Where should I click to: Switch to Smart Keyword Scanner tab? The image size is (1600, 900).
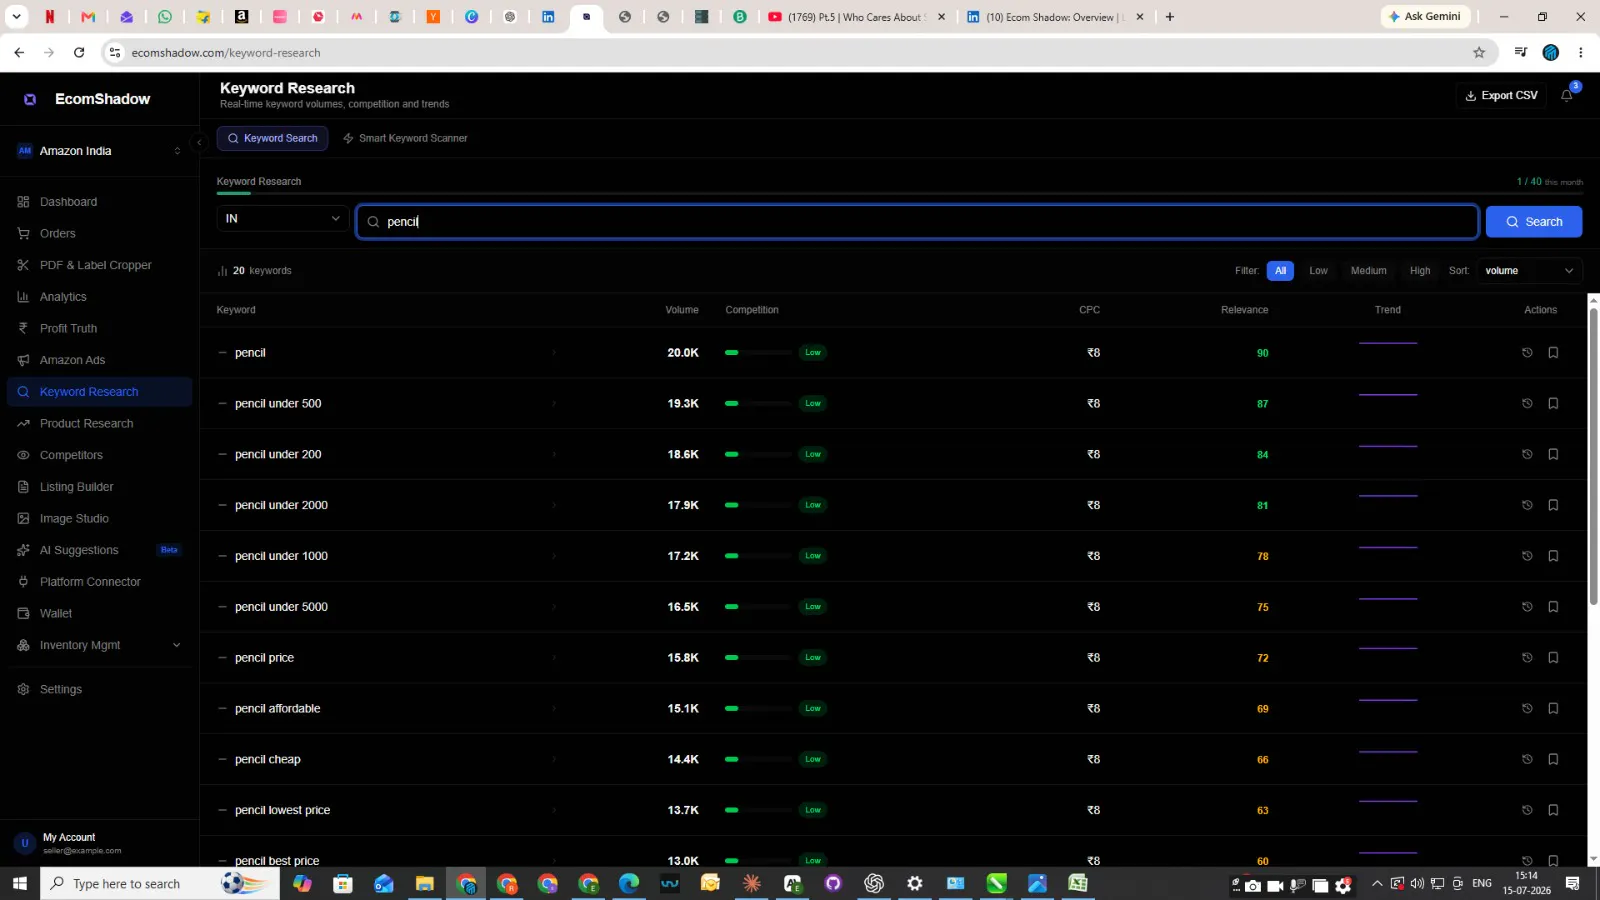[x=405, y=139]
